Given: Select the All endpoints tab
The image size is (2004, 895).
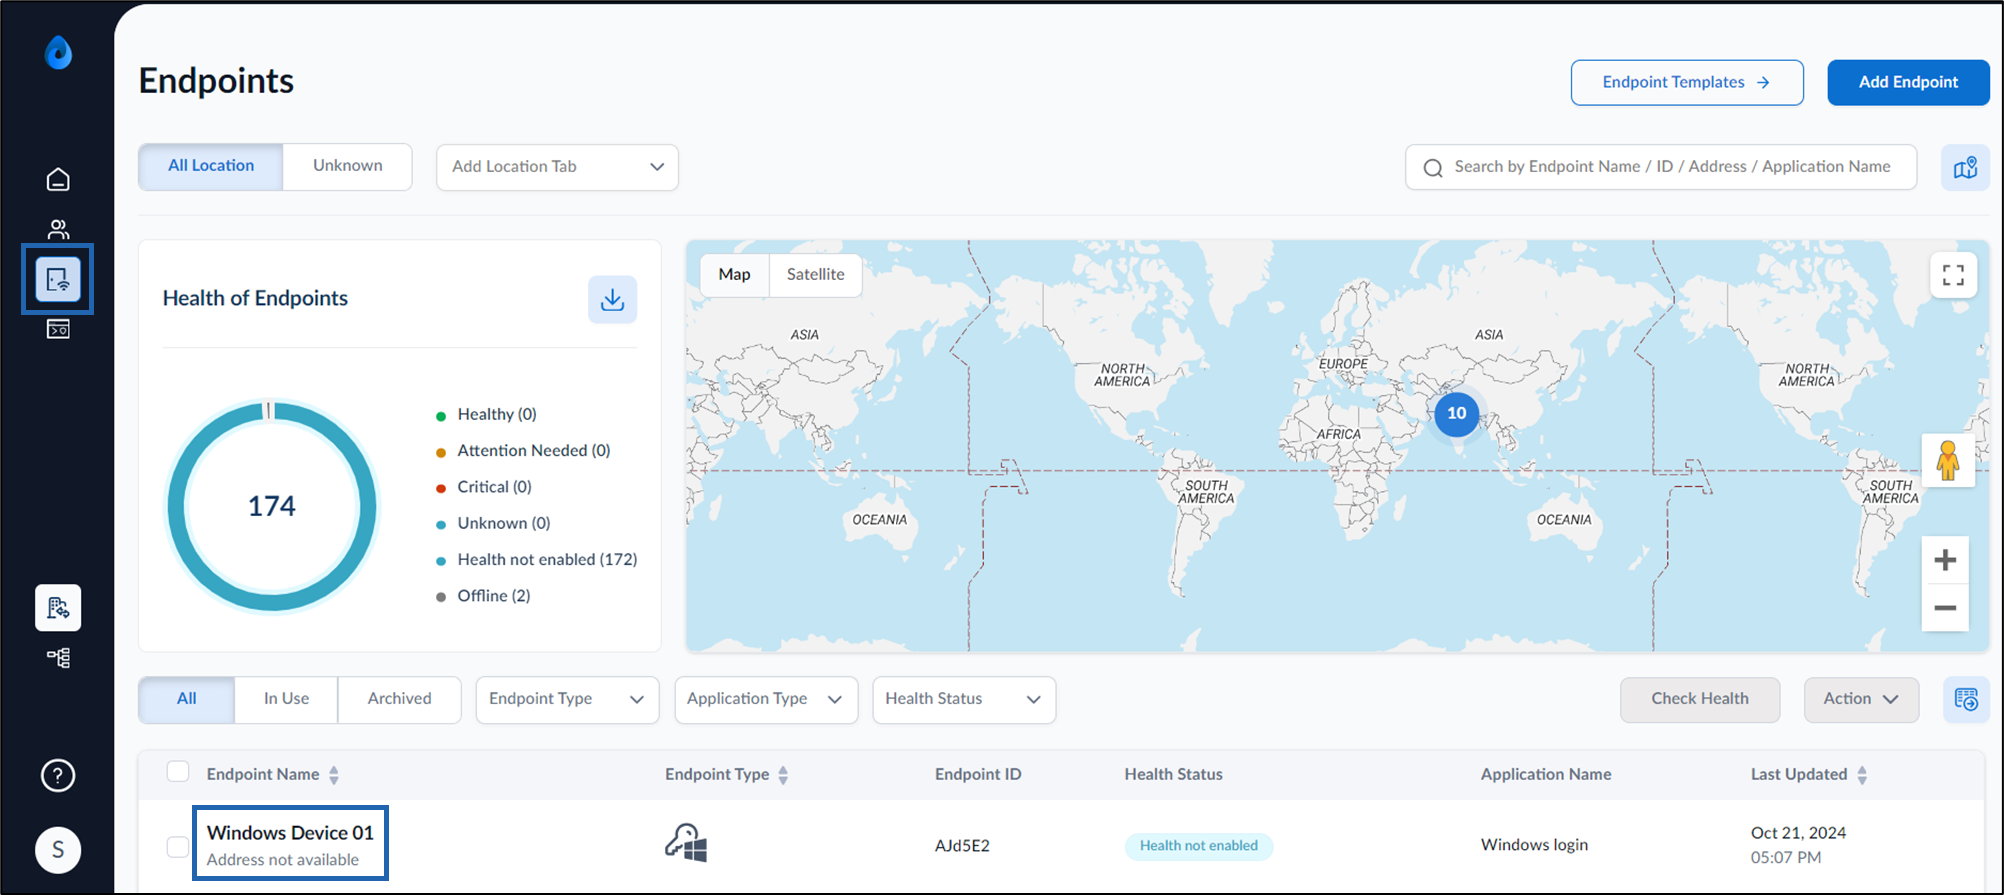Looking at the screenshot, I should [x=187, y=699].
